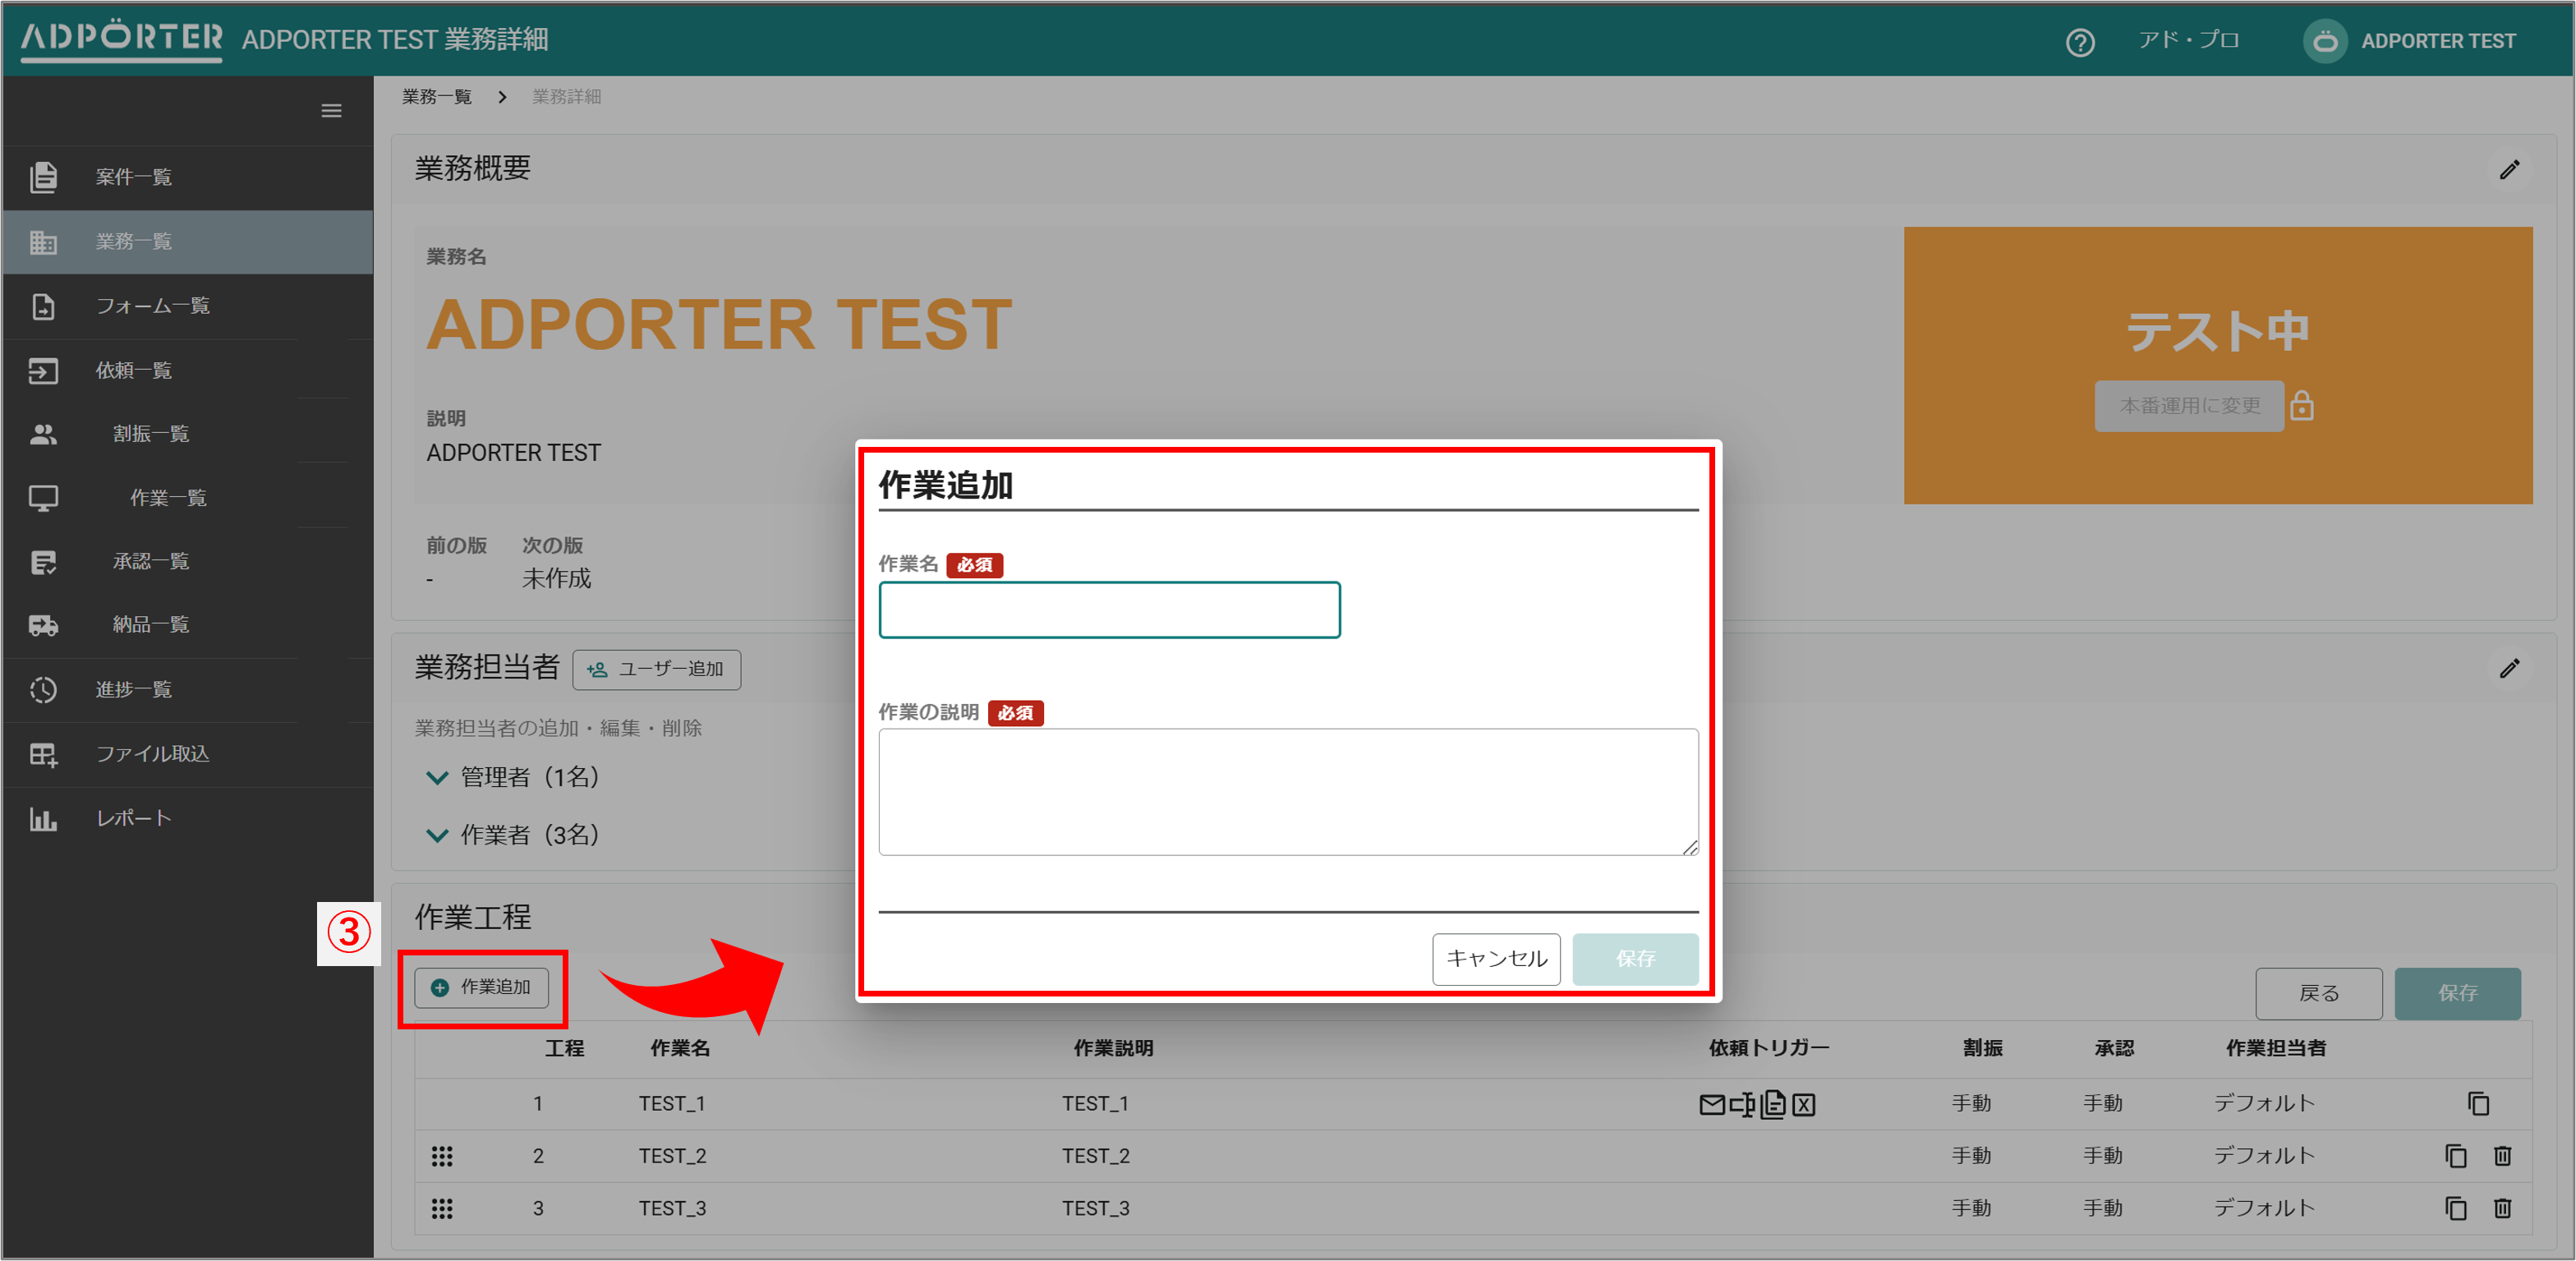The image size is (2576, 1261).
Task: Click the 保存 button beside 戻る
Action: [2457, 994]
